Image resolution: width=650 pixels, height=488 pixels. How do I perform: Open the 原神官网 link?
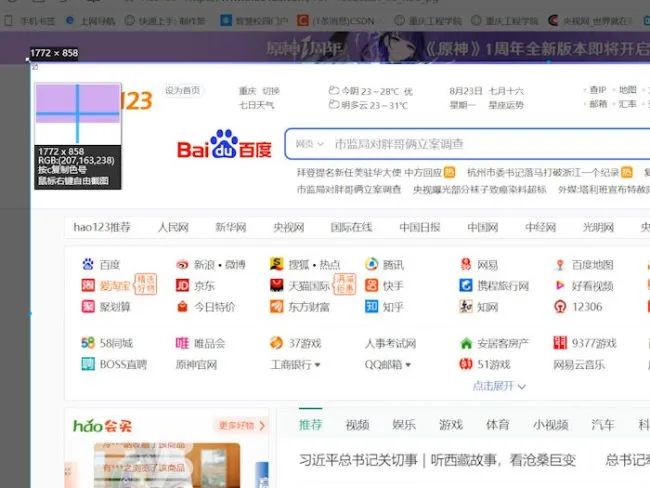point(196,364)
